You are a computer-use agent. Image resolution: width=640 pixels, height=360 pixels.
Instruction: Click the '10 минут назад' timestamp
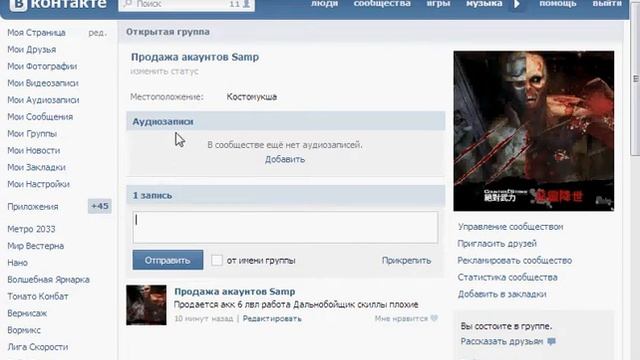tap(204, 318)
